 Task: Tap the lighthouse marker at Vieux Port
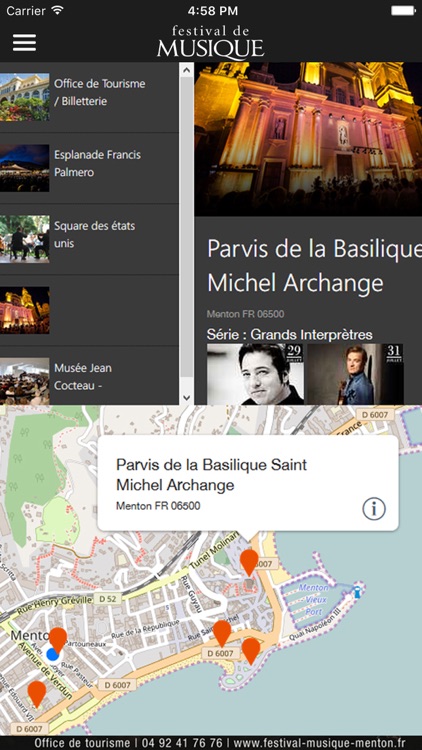[x=356, y=592]
